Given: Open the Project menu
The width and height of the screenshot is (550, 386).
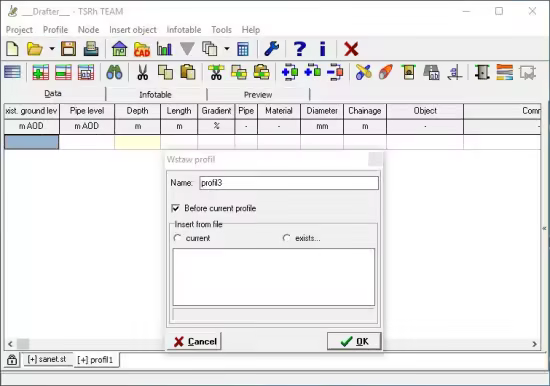Looking at the screenshot, I should [19, 30].
